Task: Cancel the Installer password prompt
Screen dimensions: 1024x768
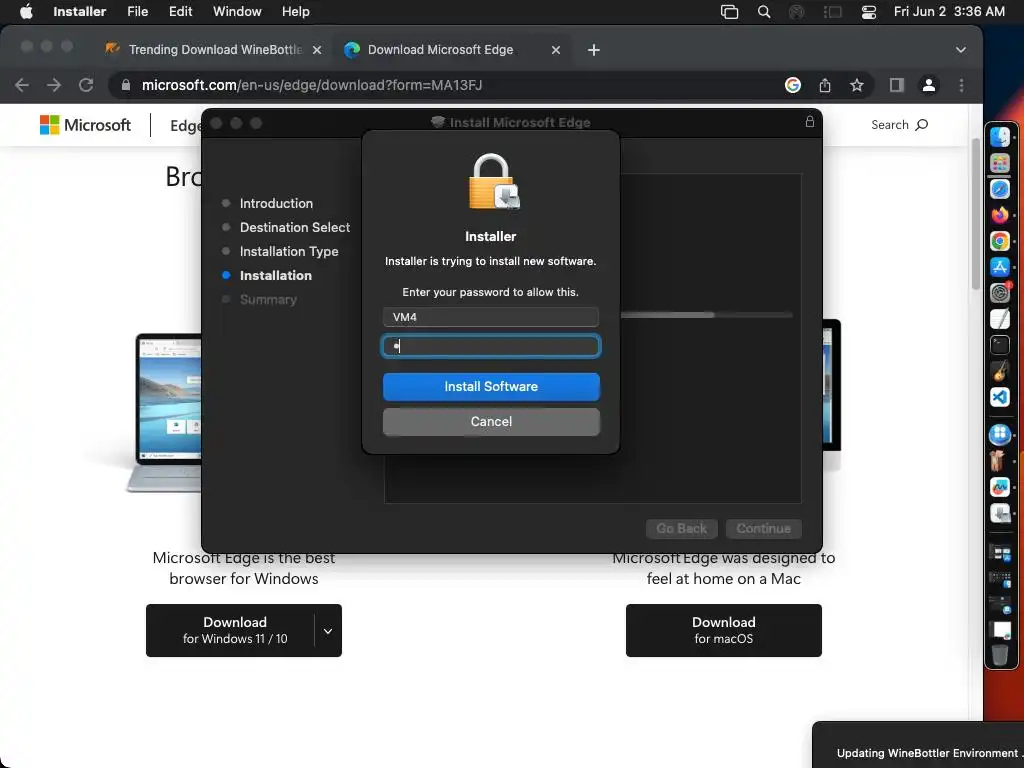Action: 491,422
